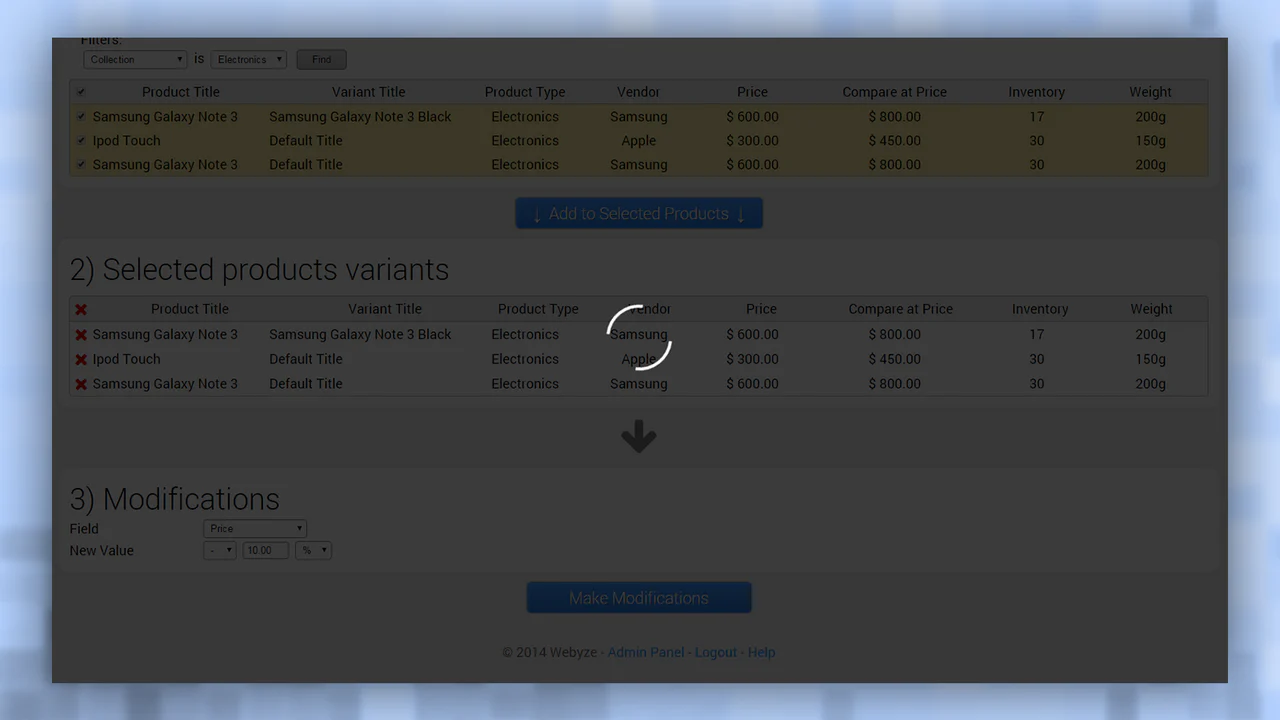Click Variant Title header in Selected products variants table
This screenshot has width=1280, height=720.
pyautogui.click(x=385, y=309)
